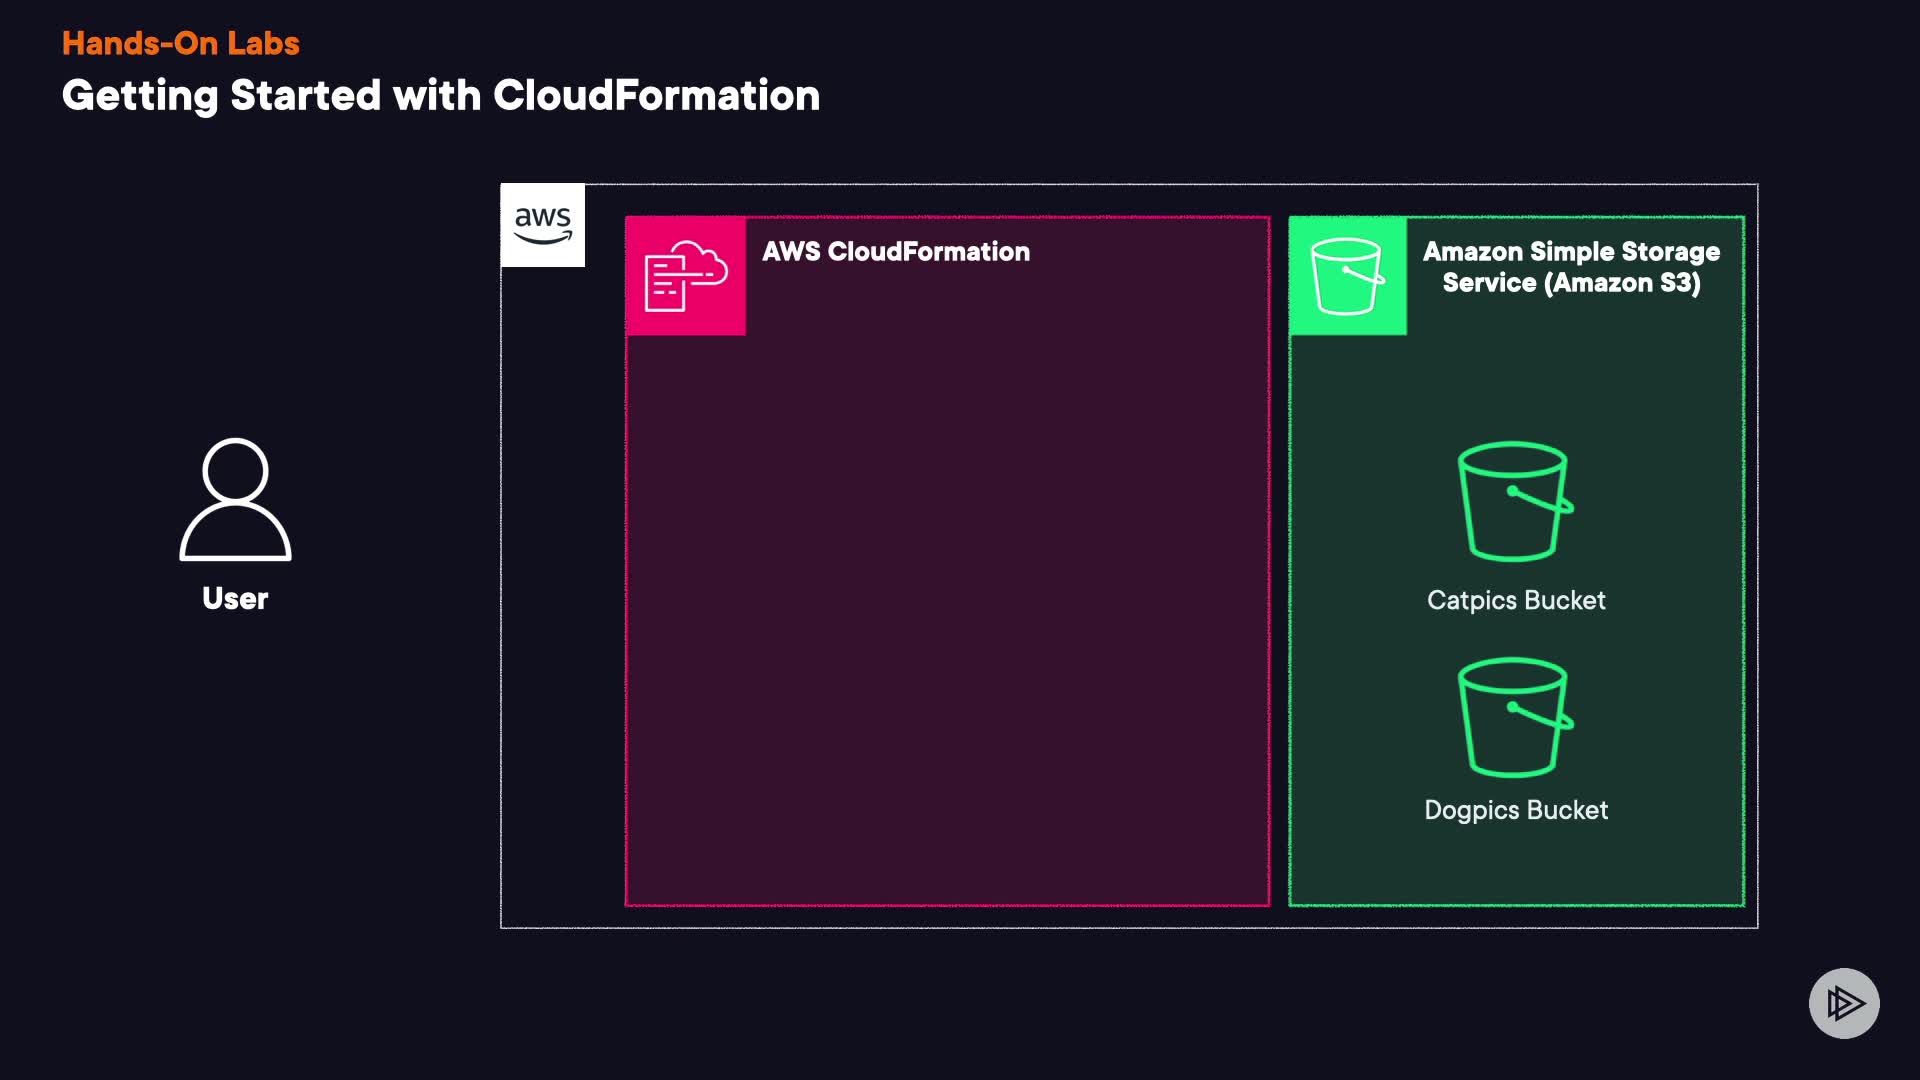
Task: Click the AWS logo icon
Action: pos(542,225)
